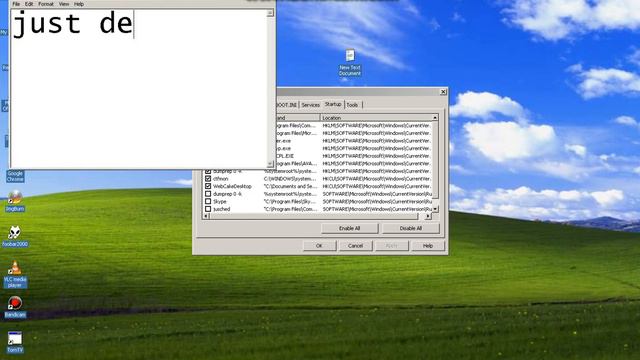
Task: Click Notepad's scroll-up arrow
Action: pos(270,13)
